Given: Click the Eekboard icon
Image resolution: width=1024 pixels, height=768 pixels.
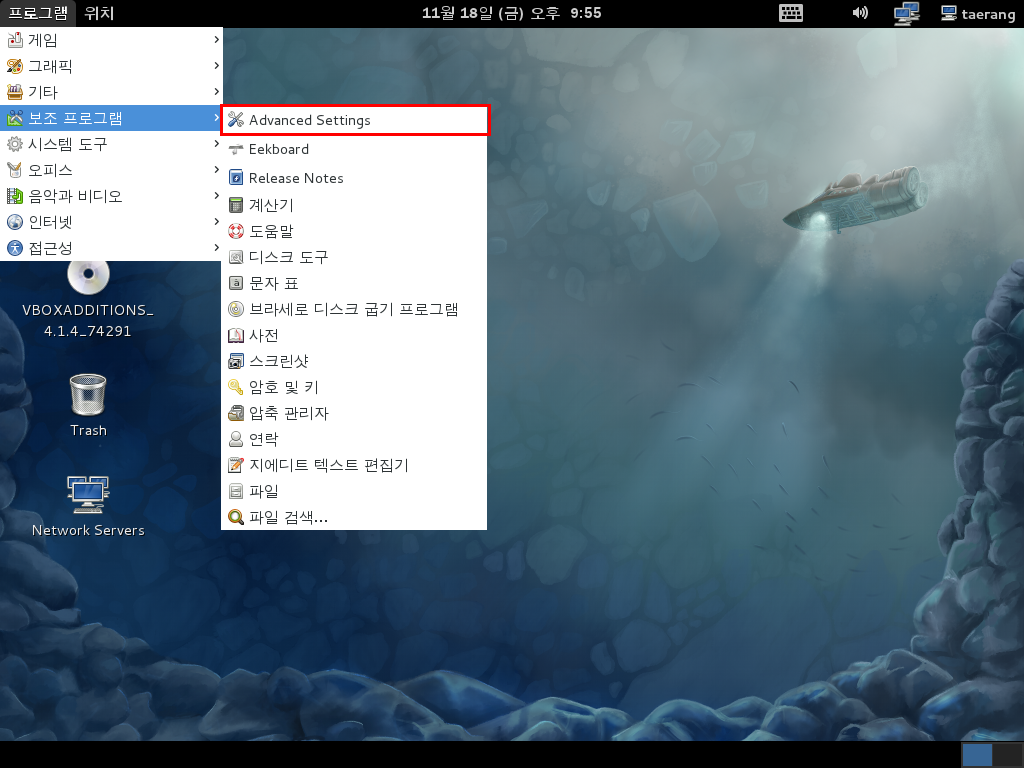Looking at the screenshot, I should 236,150.
